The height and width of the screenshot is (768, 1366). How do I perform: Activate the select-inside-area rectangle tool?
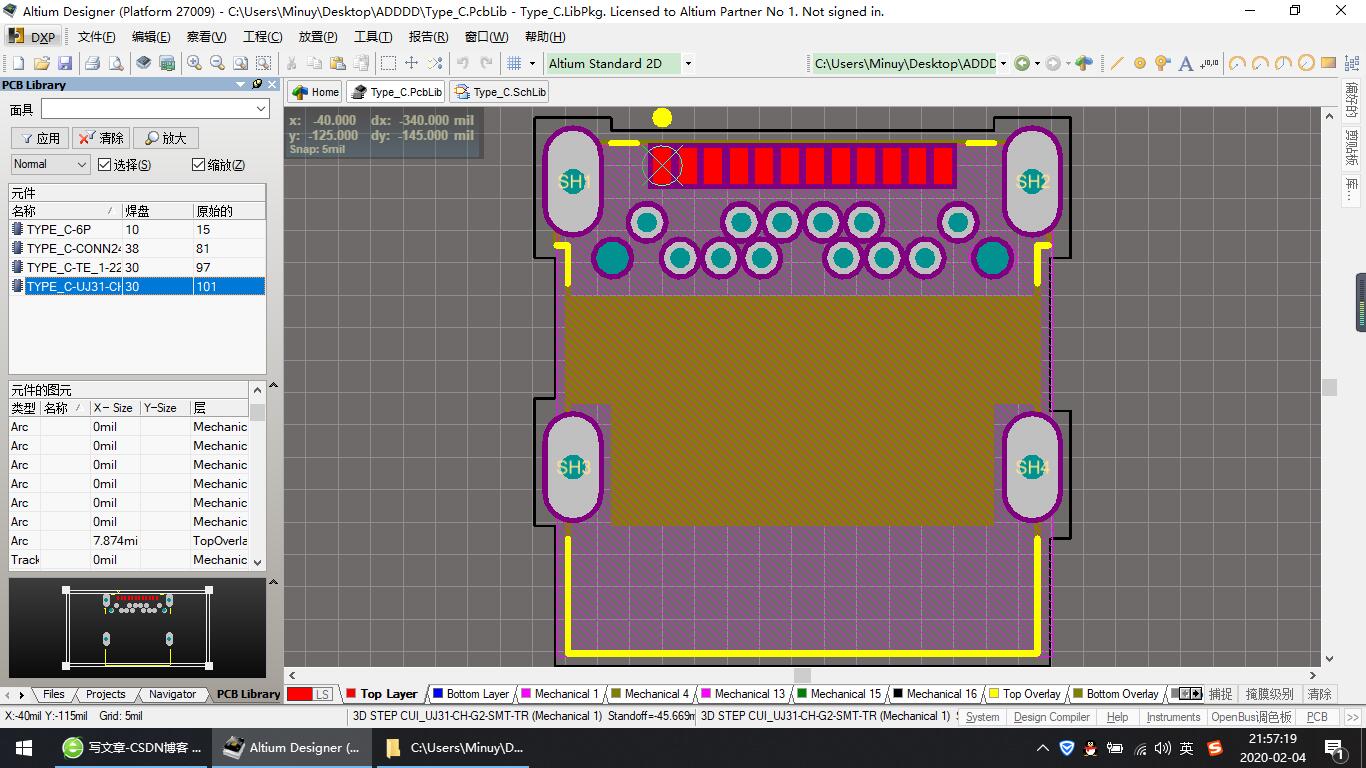click(389, 63)
